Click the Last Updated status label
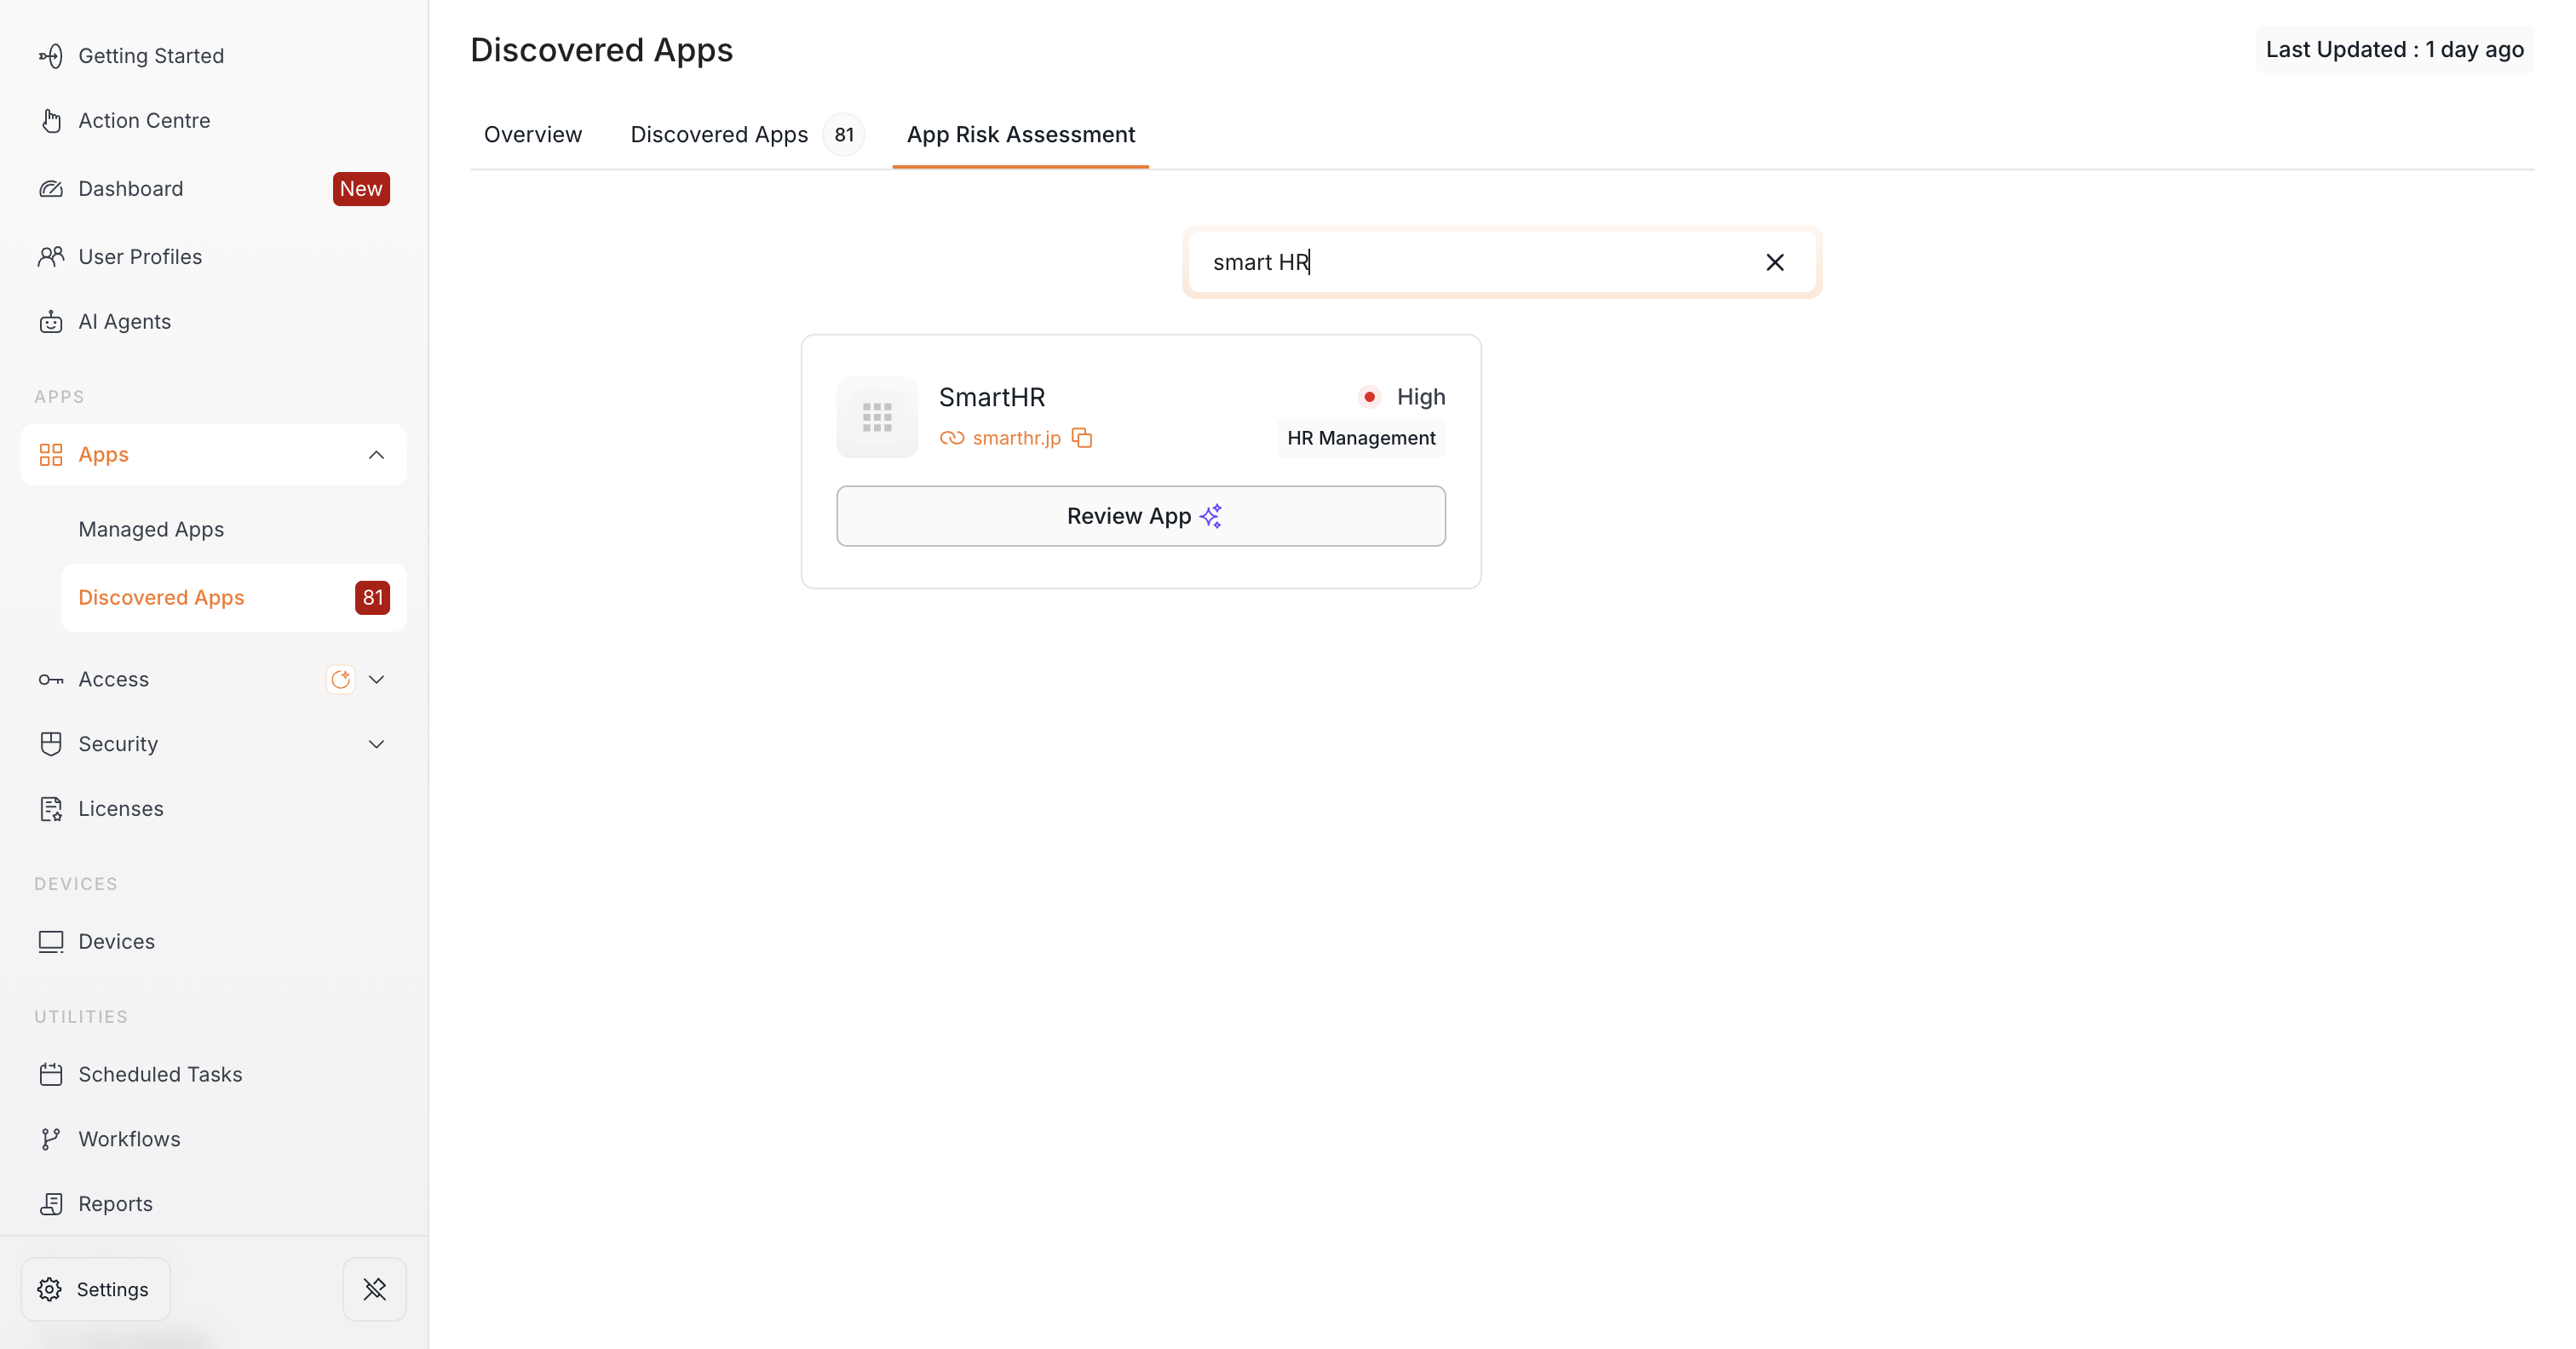The width and height of the screenshot is (2576, 1349). pos(2394,50)
